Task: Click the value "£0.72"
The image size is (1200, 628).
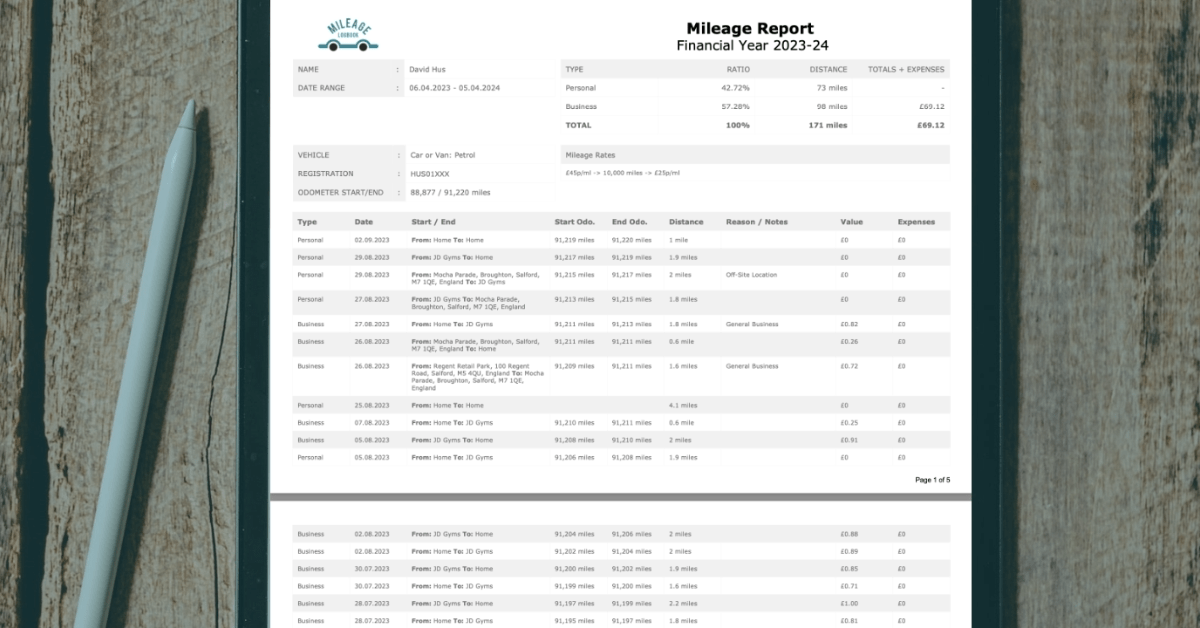Action: 849,366
